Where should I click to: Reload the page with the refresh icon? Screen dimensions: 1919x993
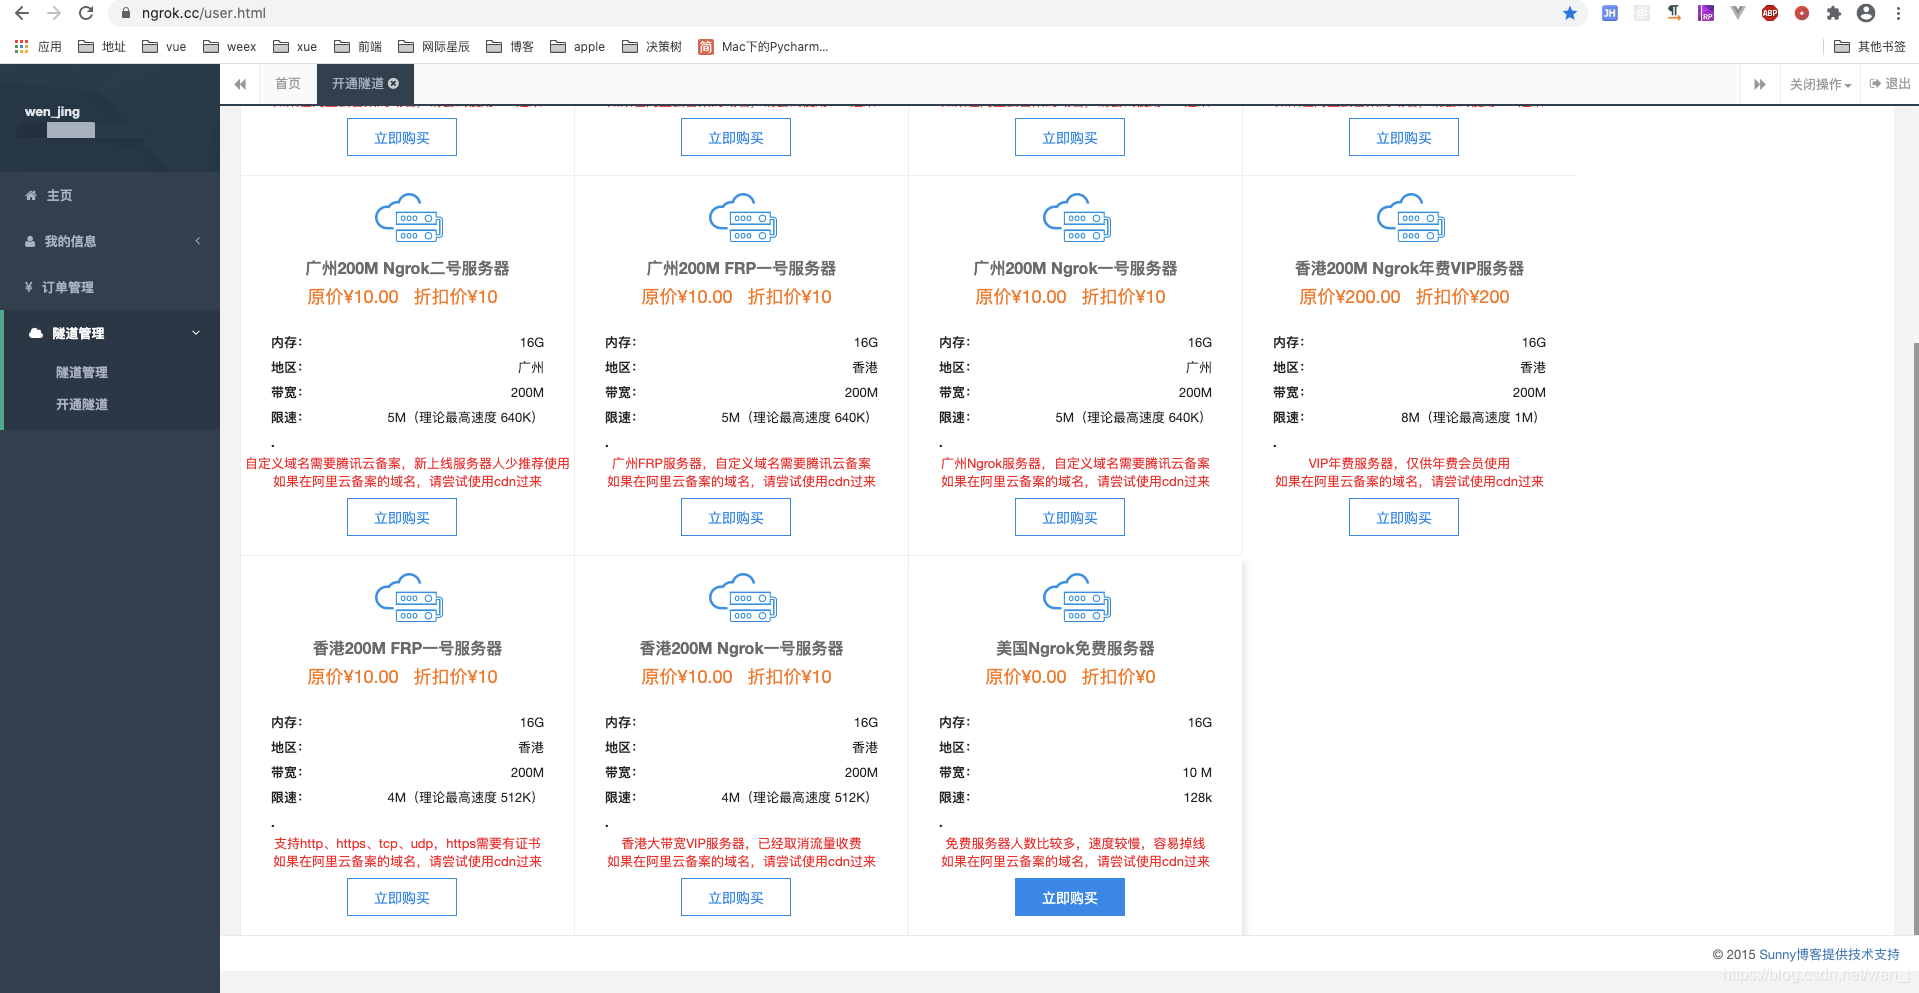click(x=86, y=13)
